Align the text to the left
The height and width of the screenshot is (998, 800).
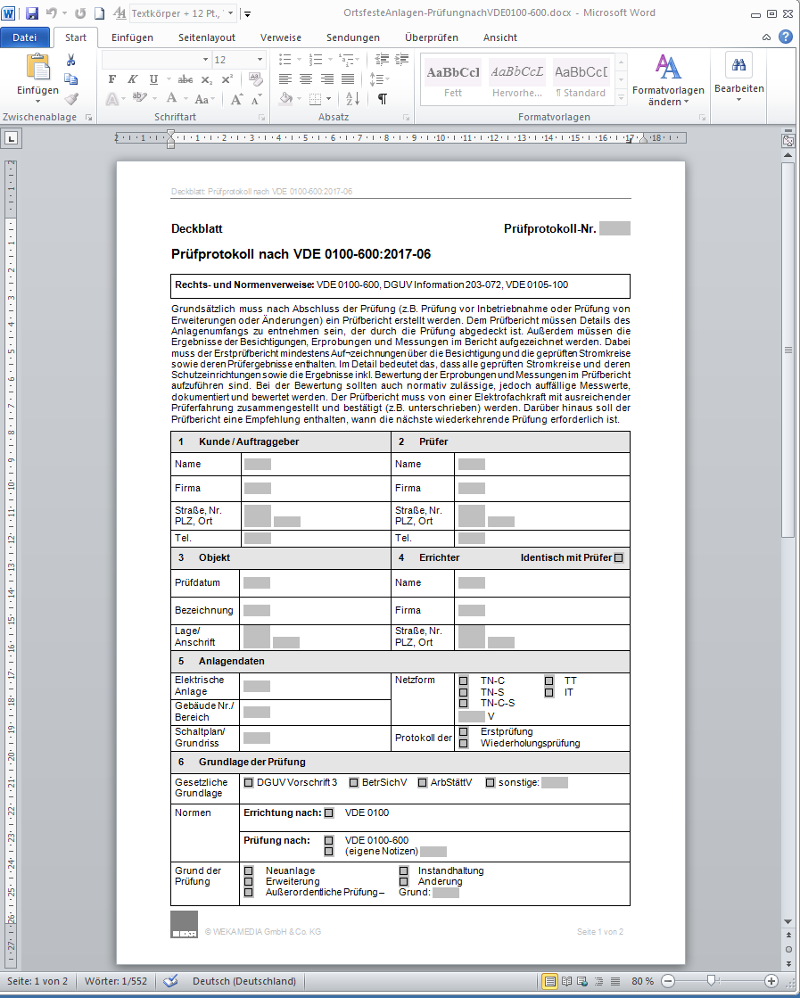[x=285, y=79]
